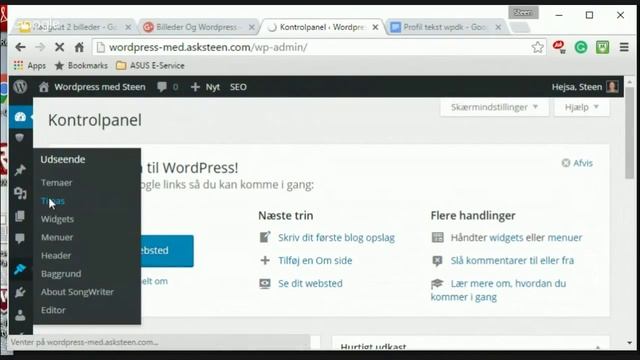This screenshot has height=360, width=640.
Task: Click monitor icon beside Se dit websted
Action: point(265,283)
